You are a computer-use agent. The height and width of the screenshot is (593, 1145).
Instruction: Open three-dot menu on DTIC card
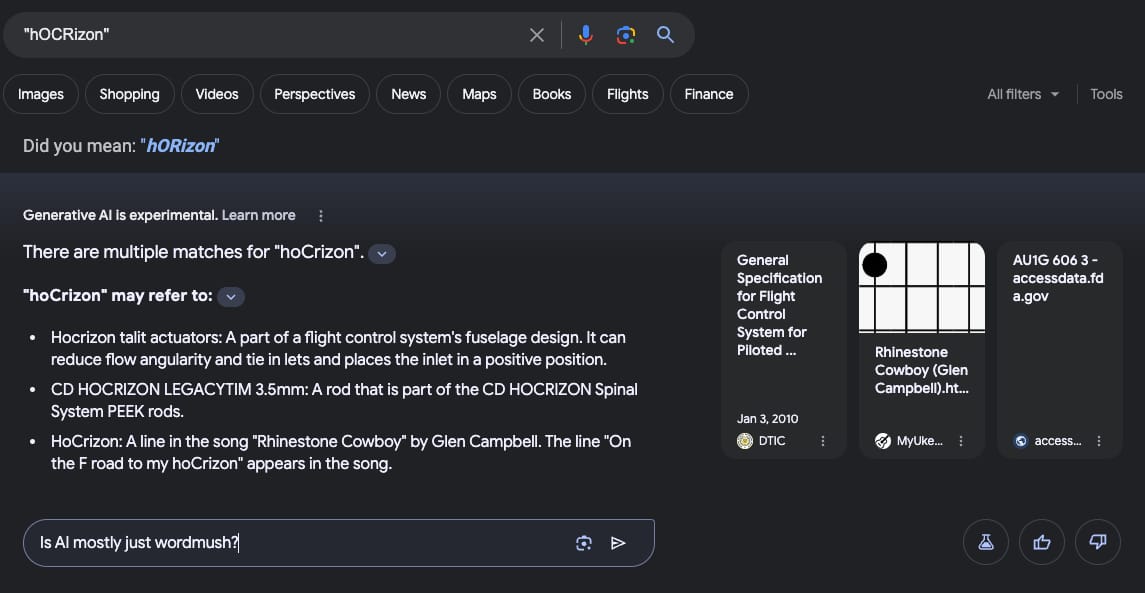point(823,441)
